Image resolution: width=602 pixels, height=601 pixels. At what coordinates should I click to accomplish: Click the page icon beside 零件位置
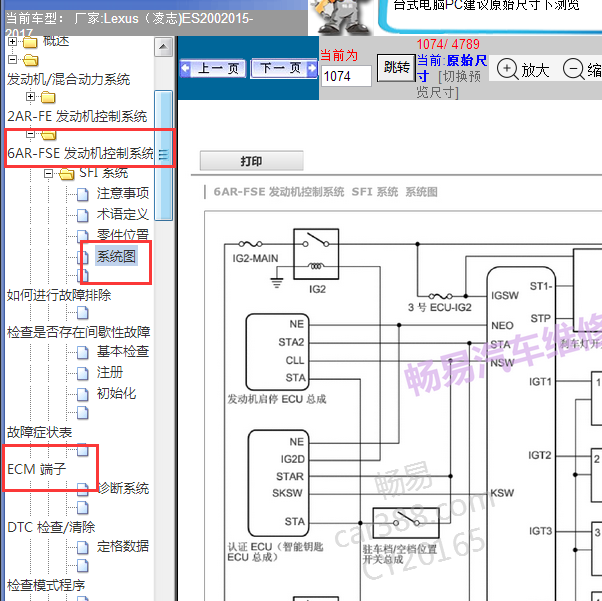coord(83,235)
